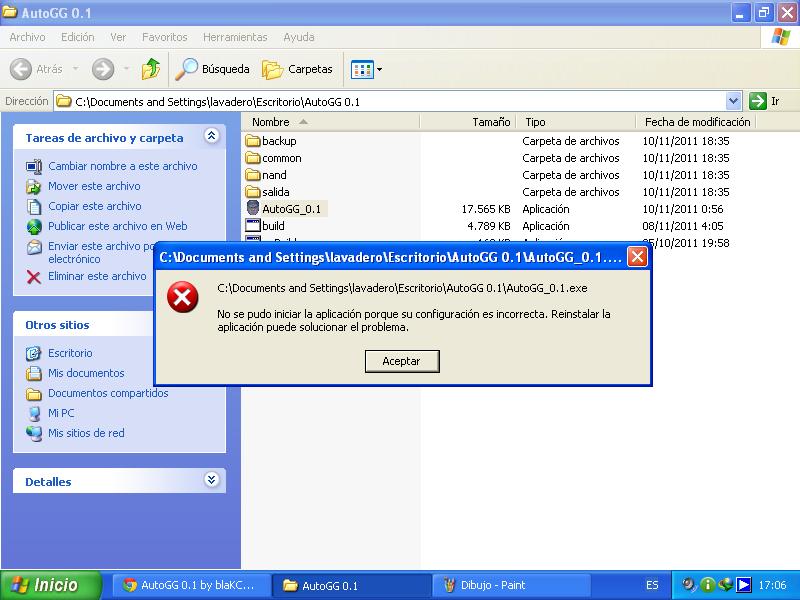Open Mis documentos in Otros sitios
This screenshot has width=800, height=600.
tap(86, 373)
